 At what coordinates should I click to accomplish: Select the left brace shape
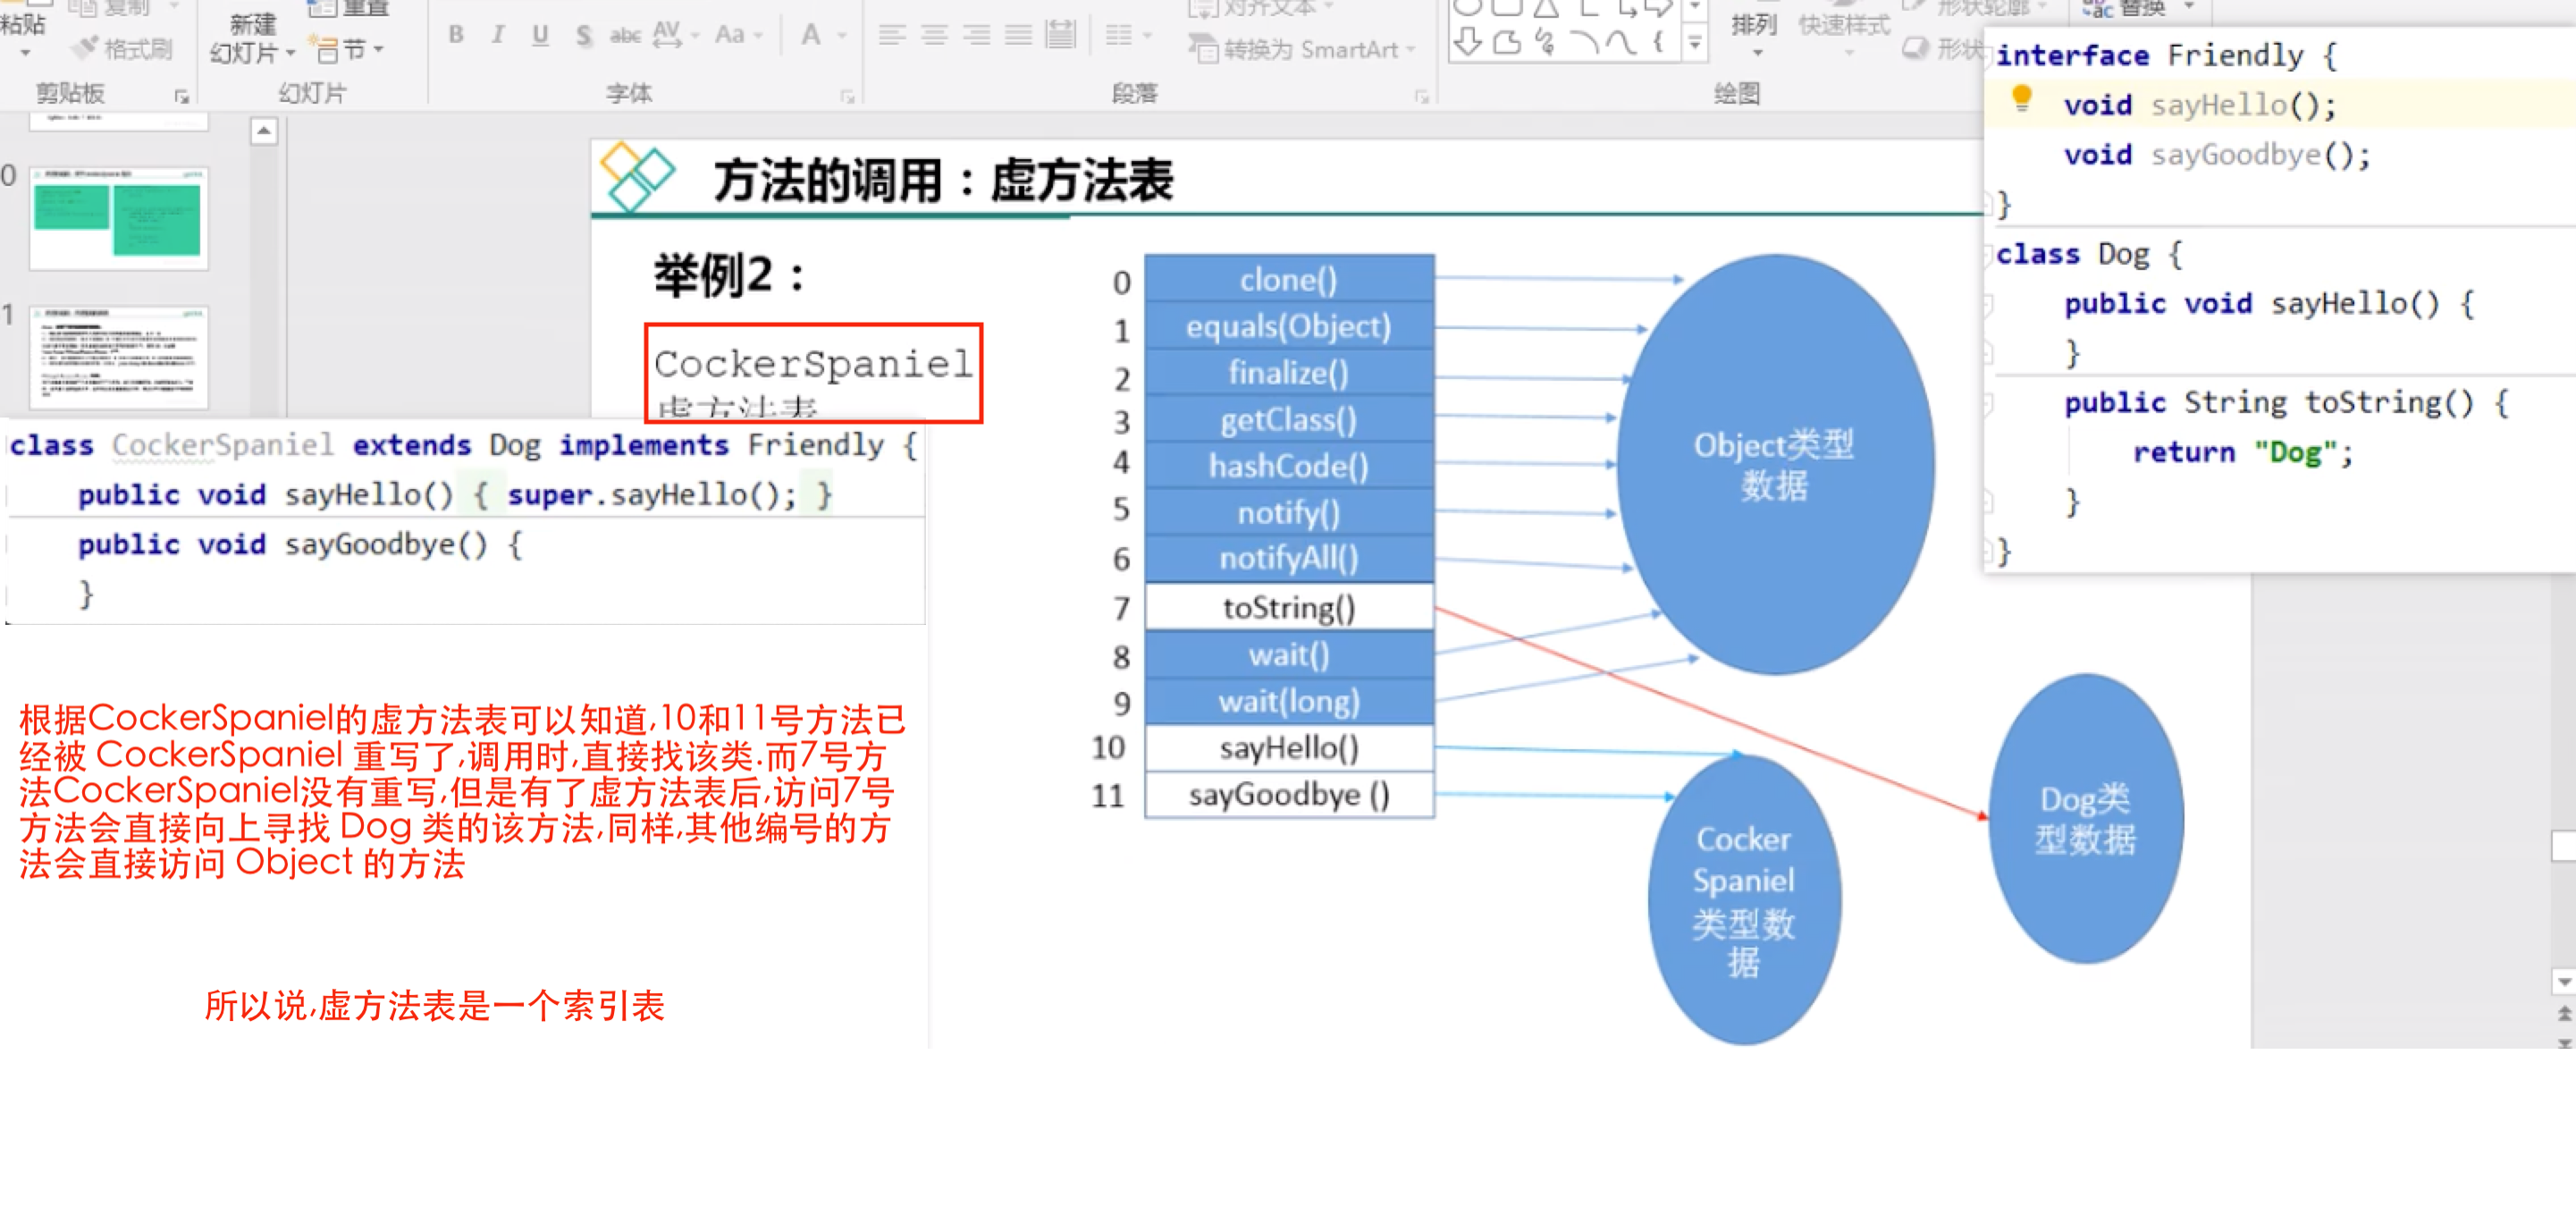coord(1657,42)
